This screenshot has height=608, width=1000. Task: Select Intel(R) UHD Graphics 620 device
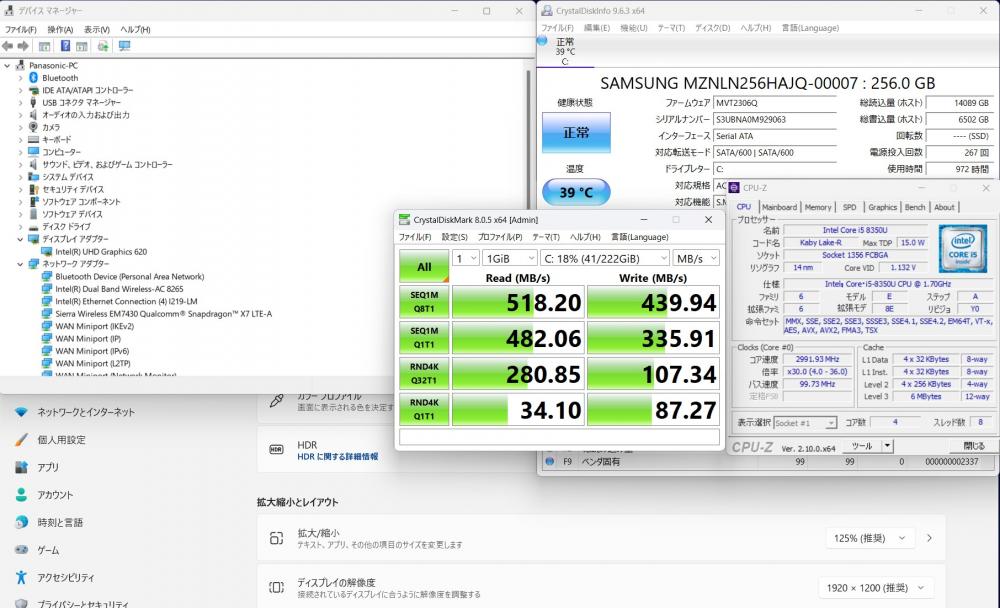(x=101, y=252)
